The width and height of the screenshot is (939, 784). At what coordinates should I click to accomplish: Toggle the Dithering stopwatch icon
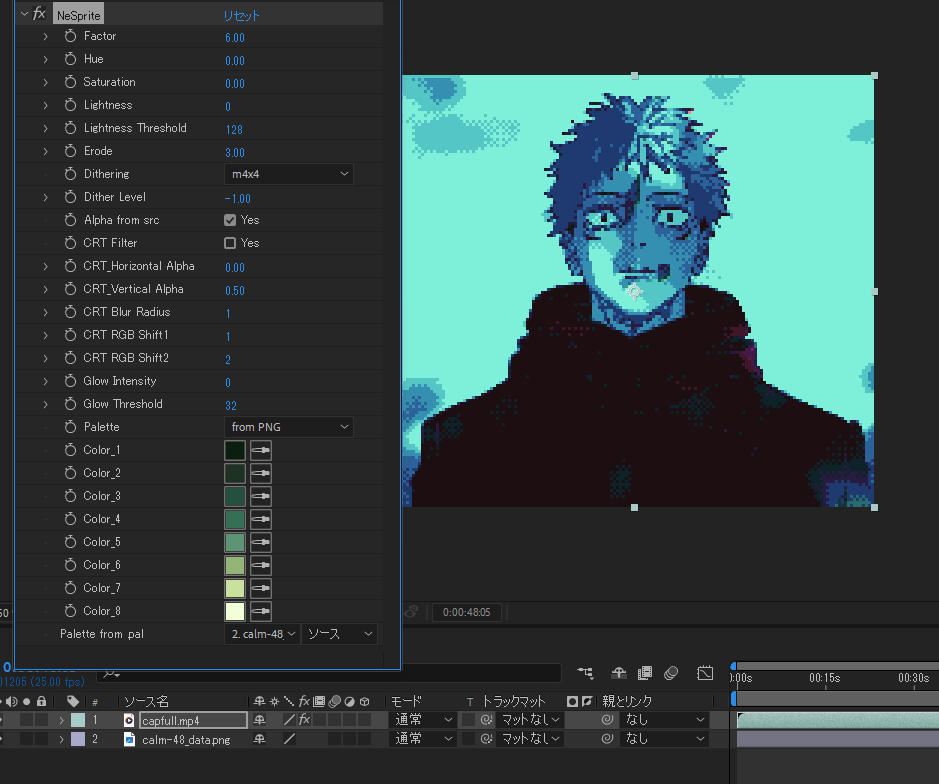tap(71, 174)
